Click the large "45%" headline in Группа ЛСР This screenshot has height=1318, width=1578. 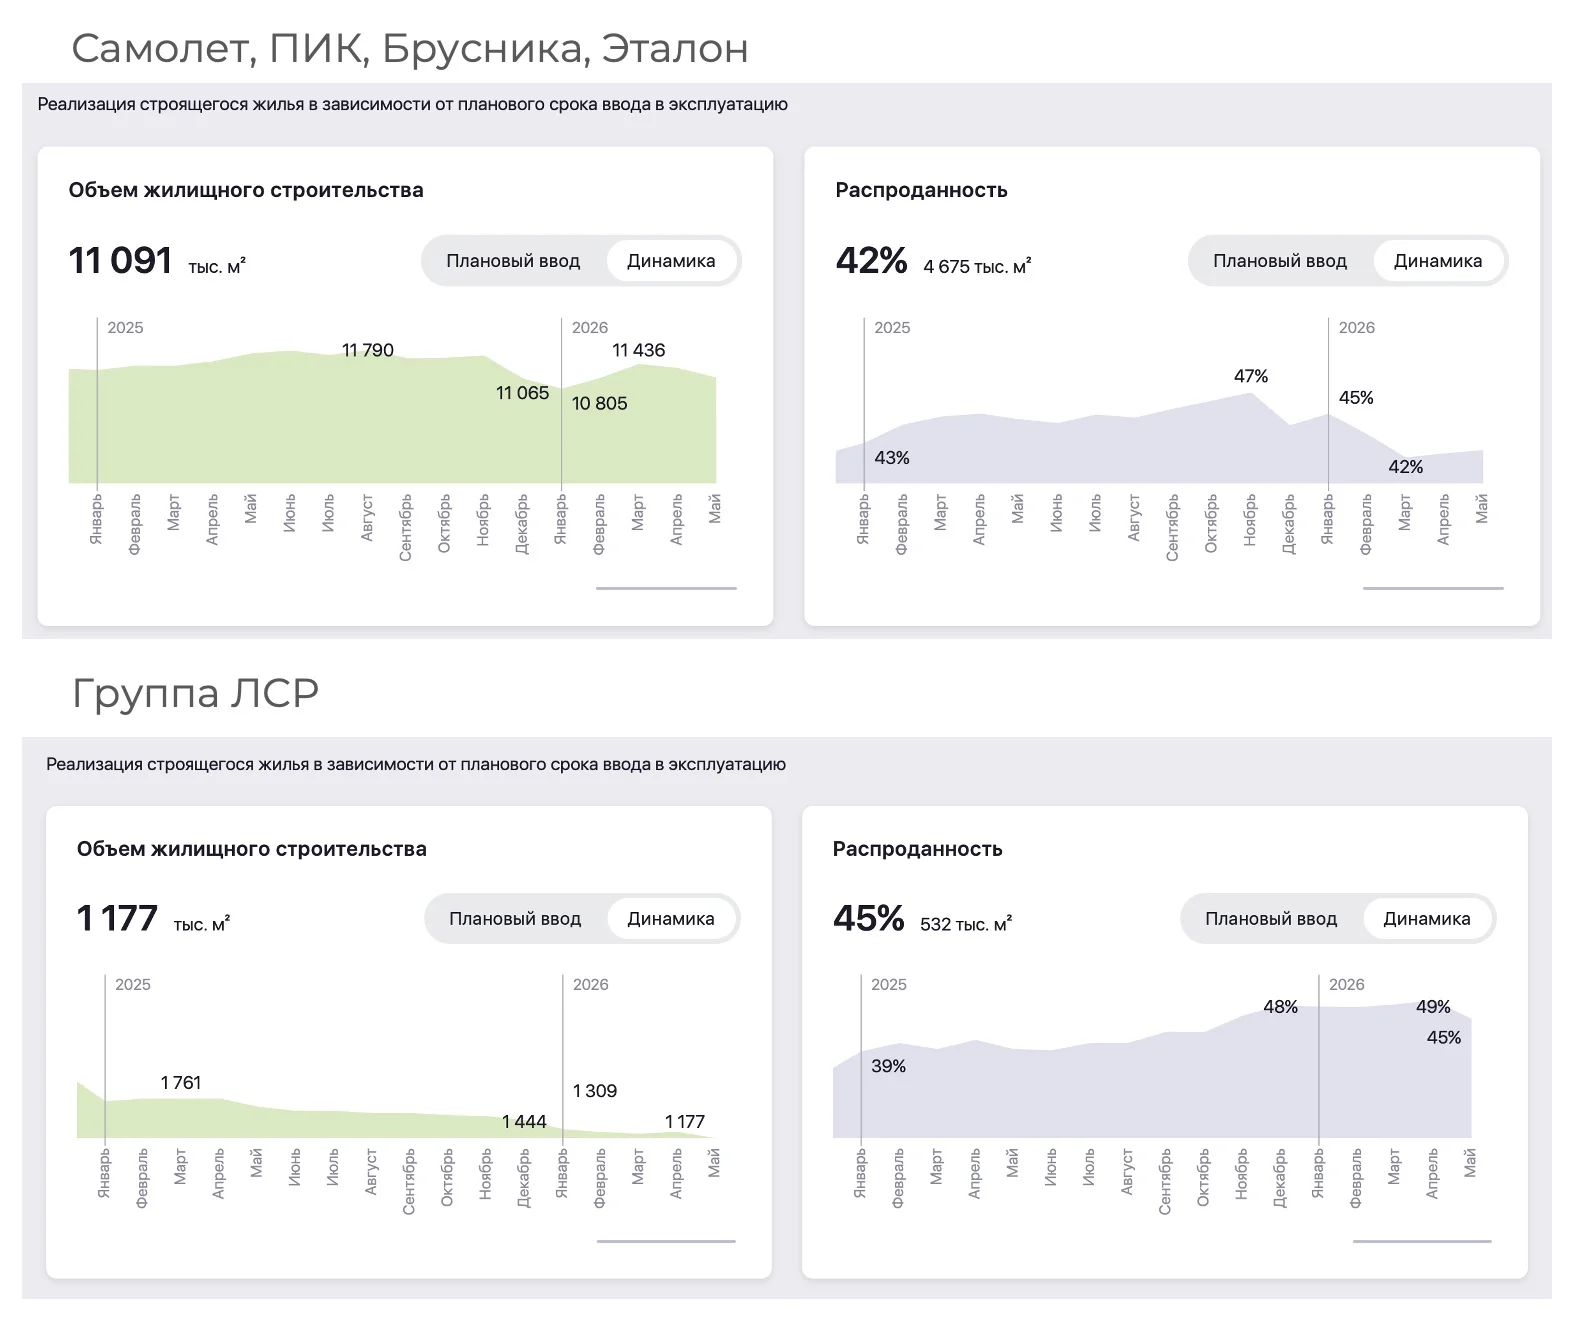click(869, 918)
